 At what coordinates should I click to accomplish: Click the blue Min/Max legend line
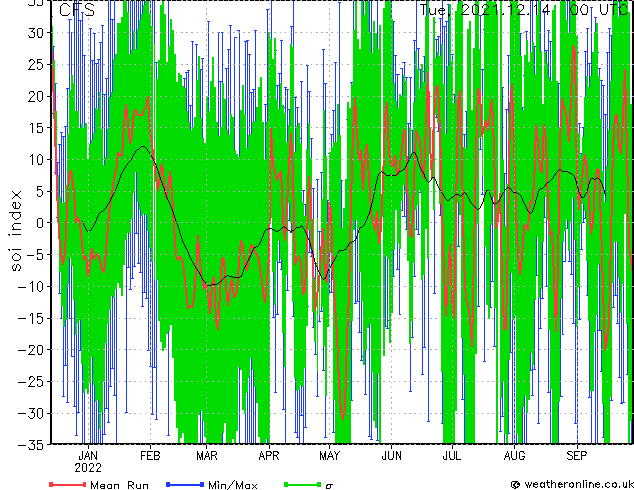(185, 484)
